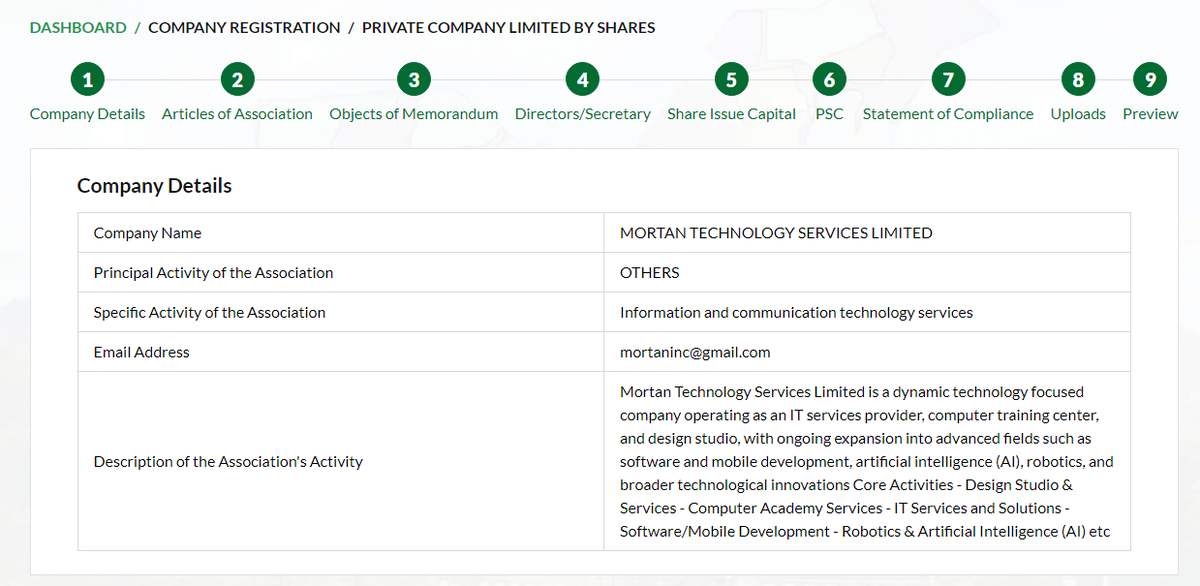Open step 7 numbered circle

point(948,79)
